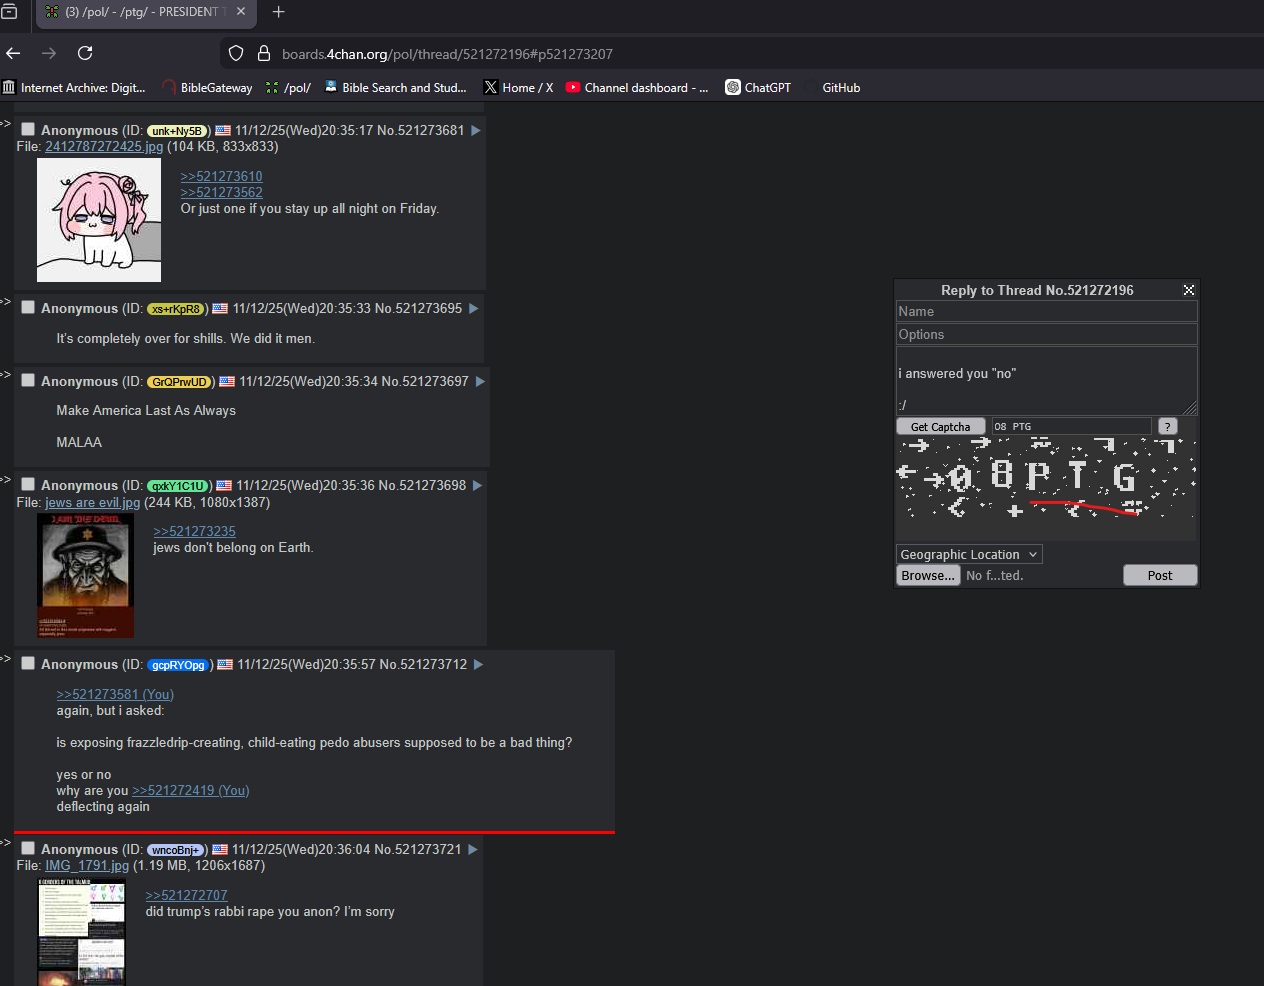This screenshot has height=986, width=1264.
Task: Open BibleGateway bookmark
Action: (208, 88)
